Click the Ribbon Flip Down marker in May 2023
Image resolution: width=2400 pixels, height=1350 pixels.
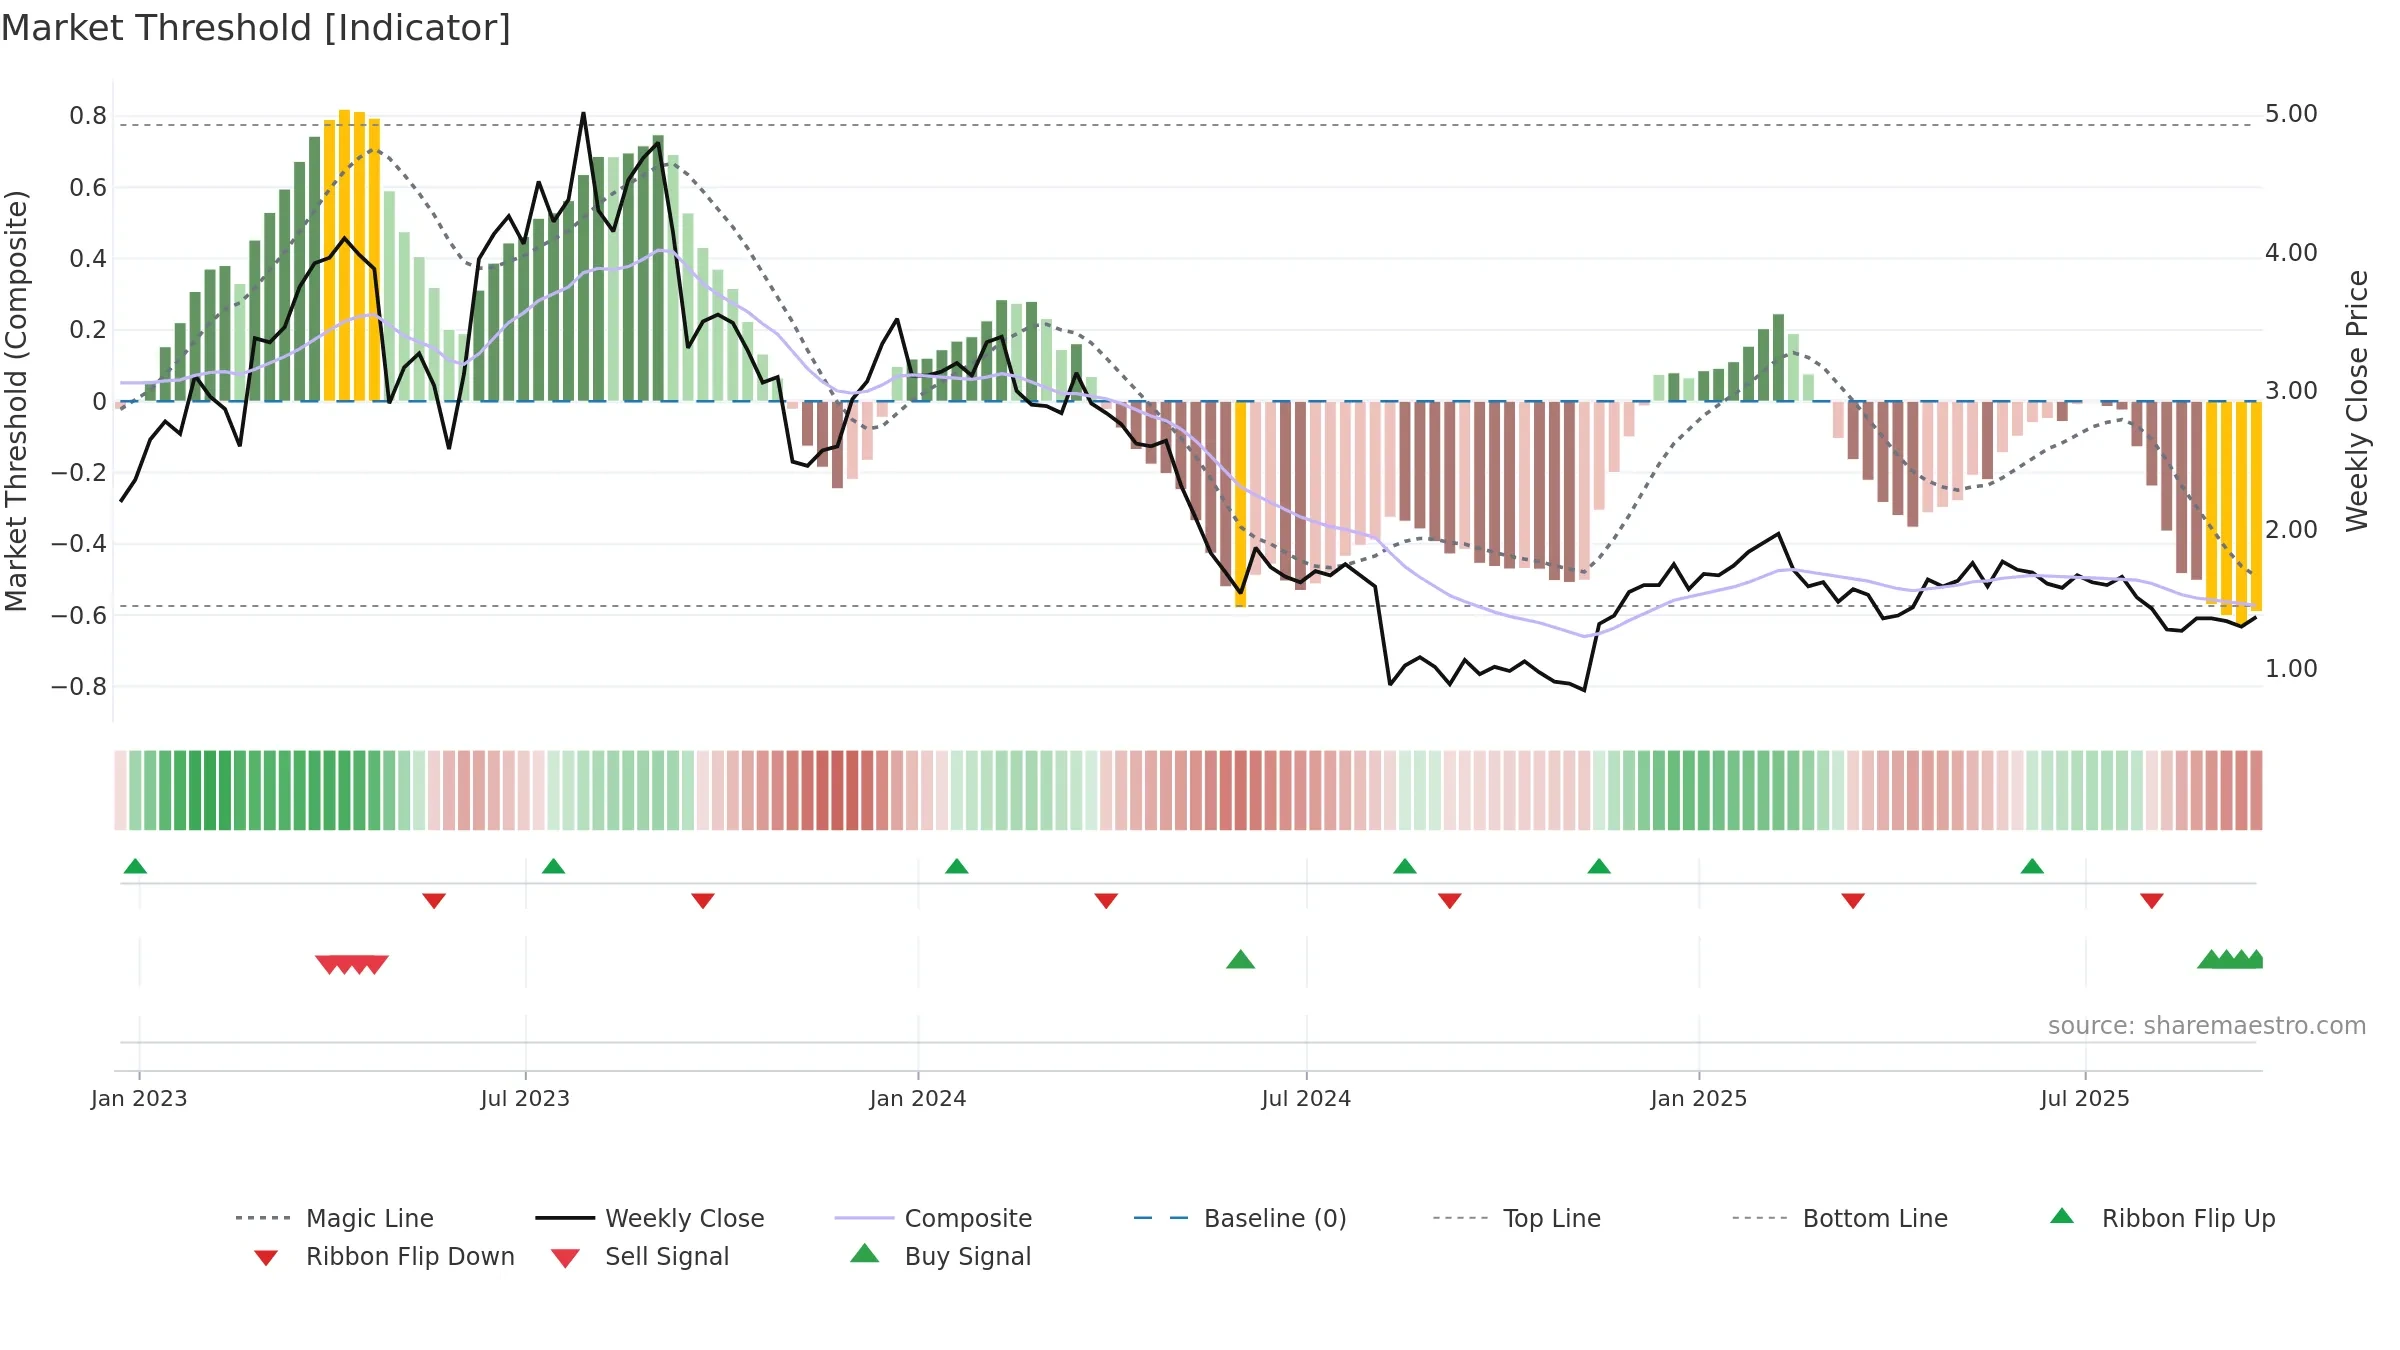coord(433,901)
